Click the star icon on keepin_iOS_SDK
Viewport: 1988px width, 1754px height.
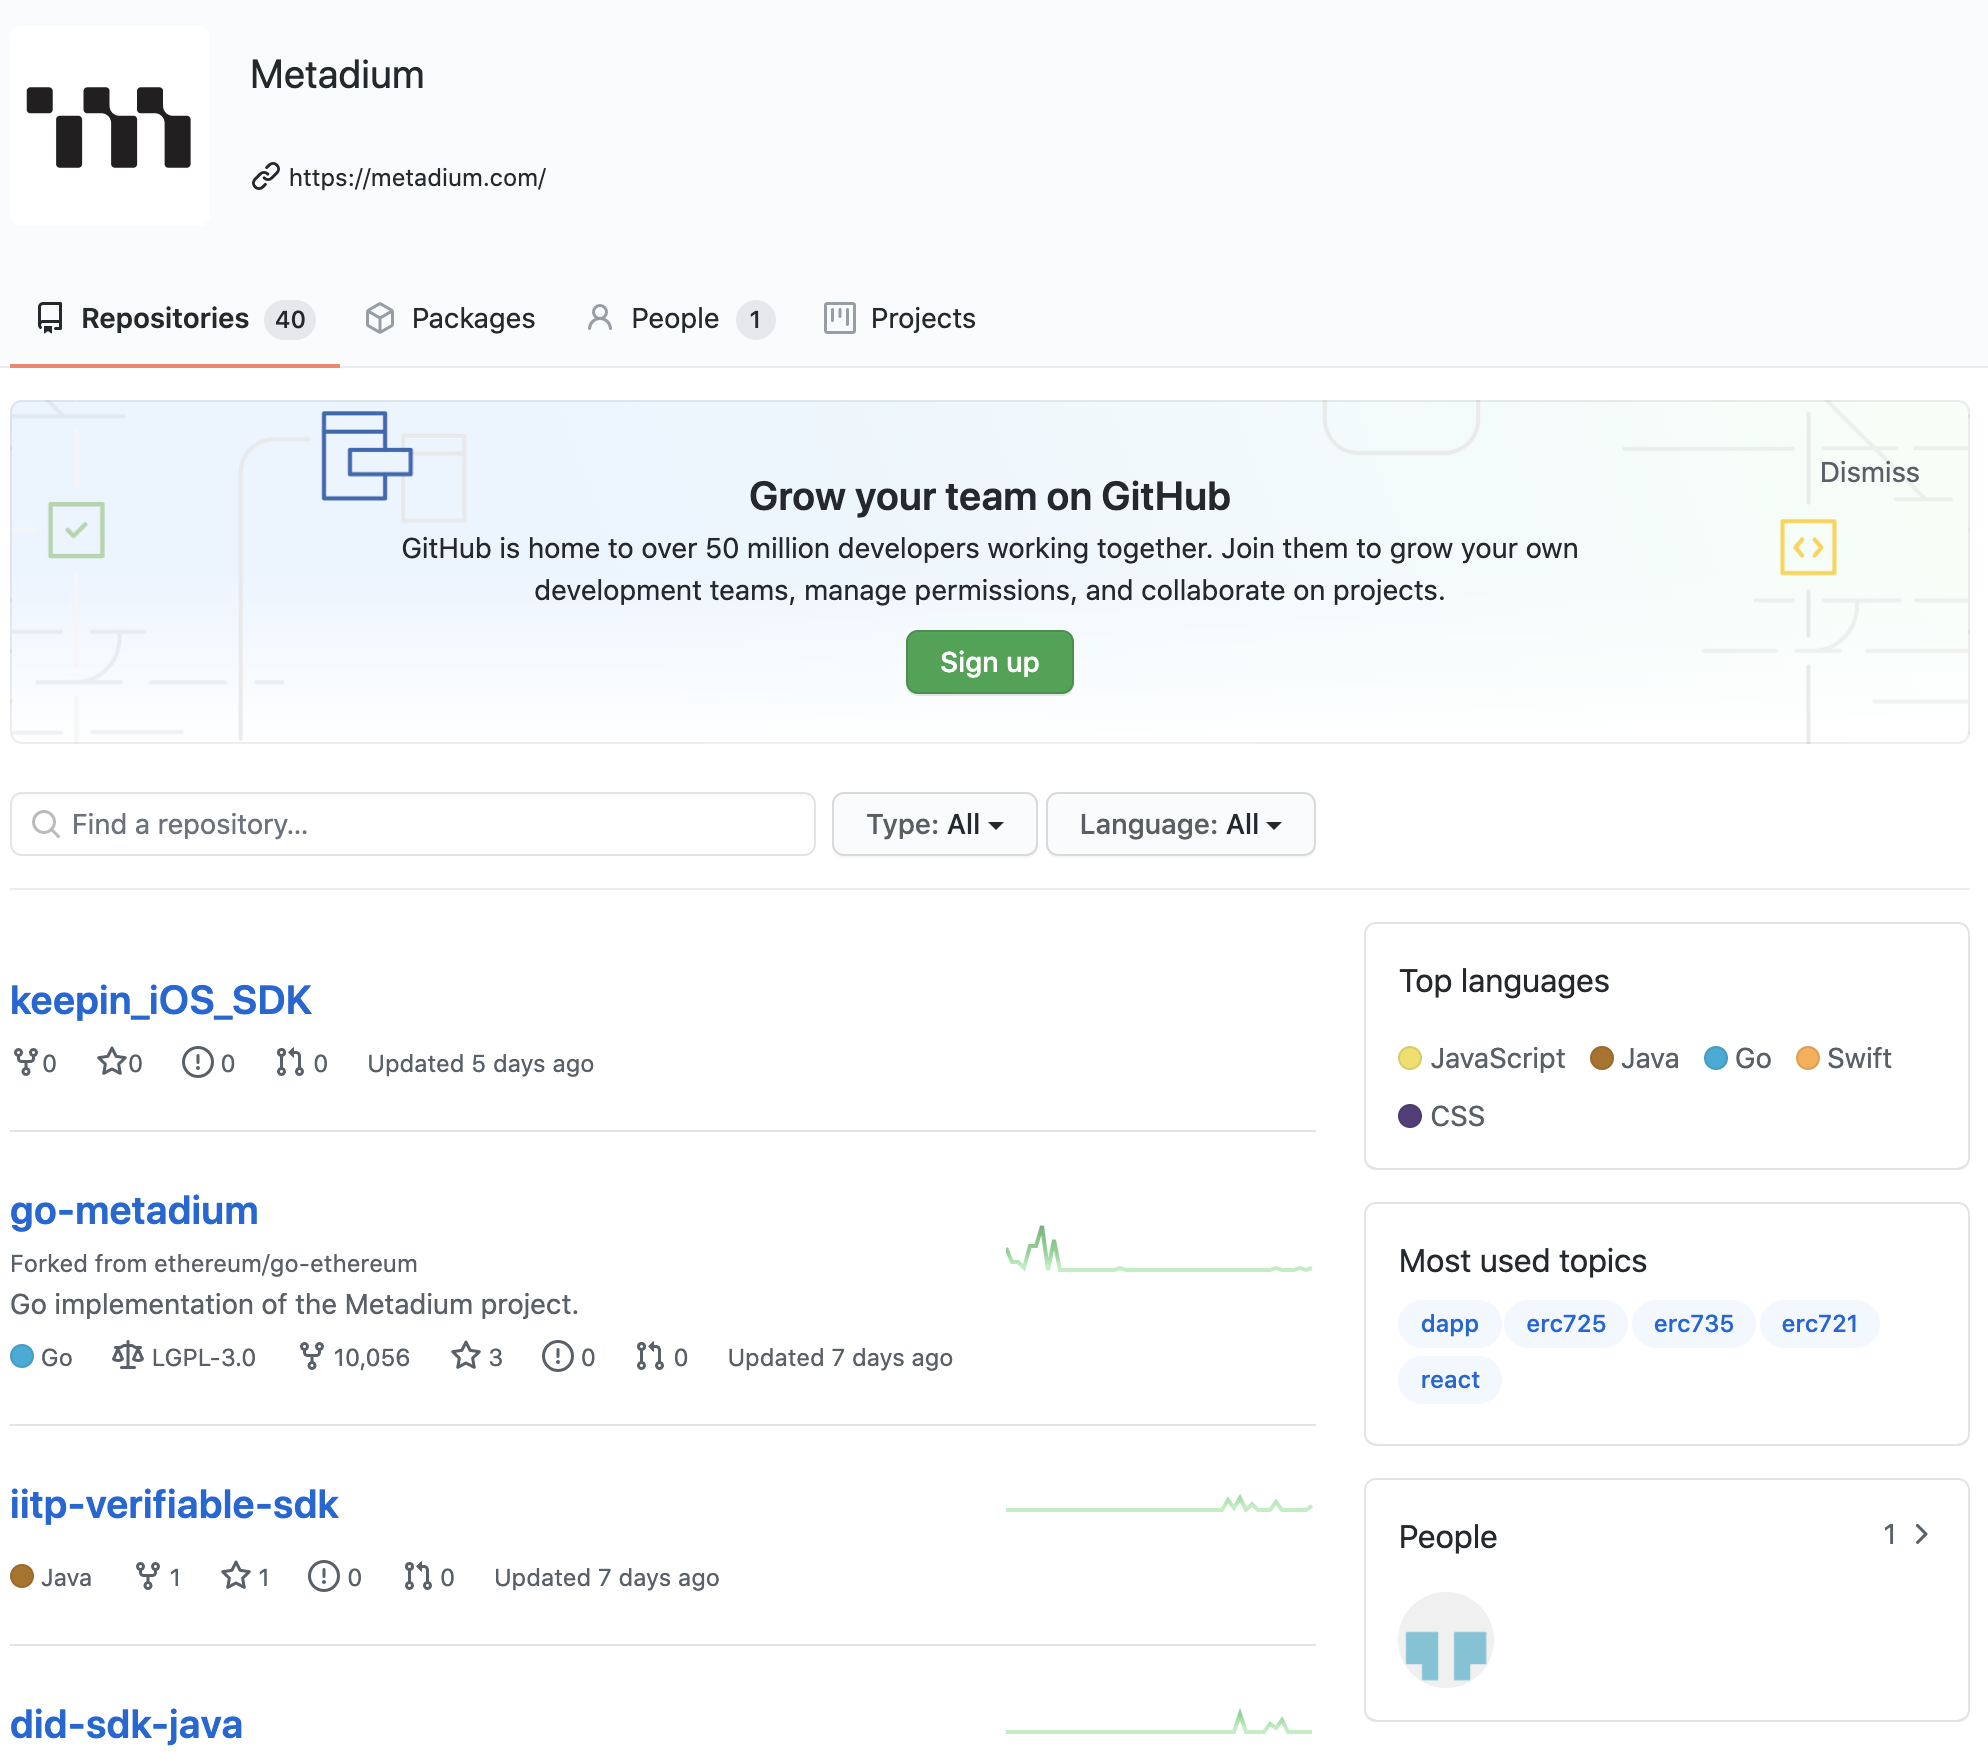point(111,1062)
